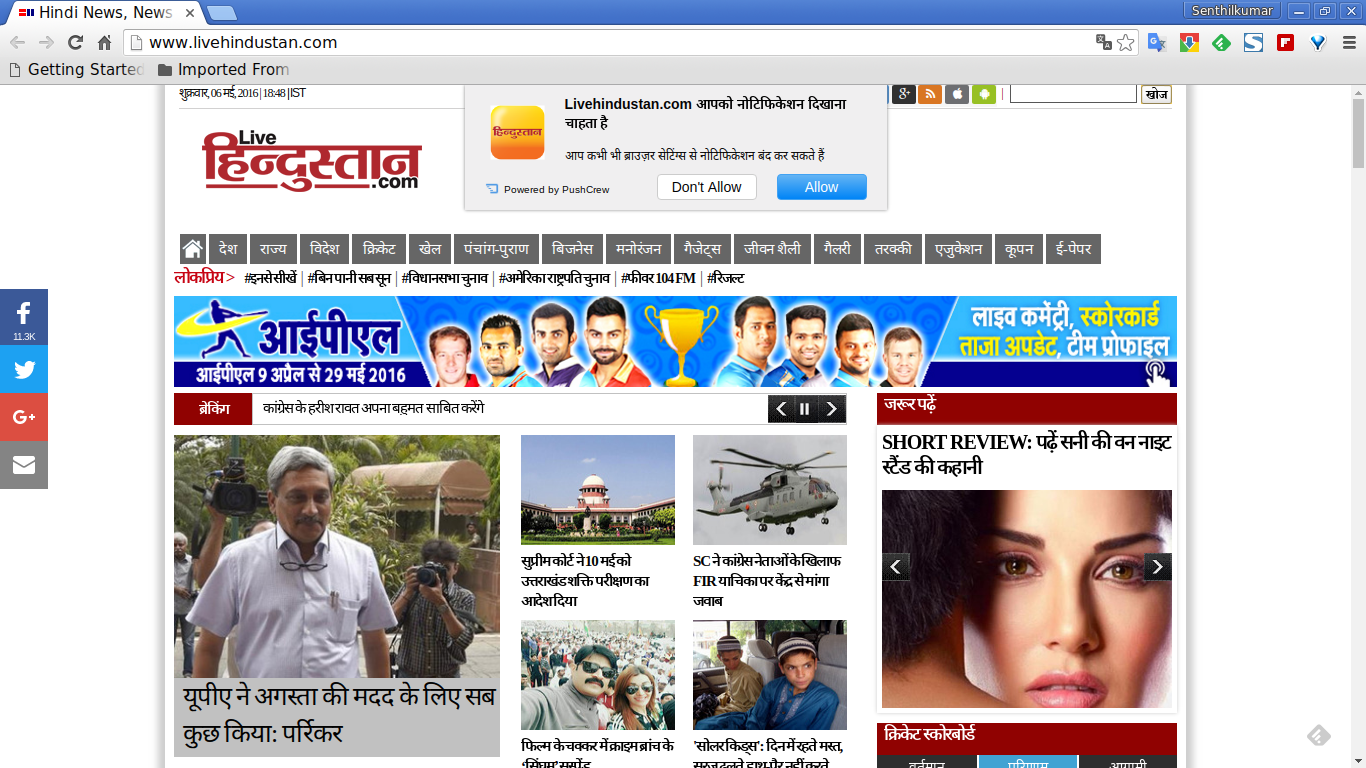Go to previous slide in the short review carousel
The image size is (1366, 768).
[896, 567]
